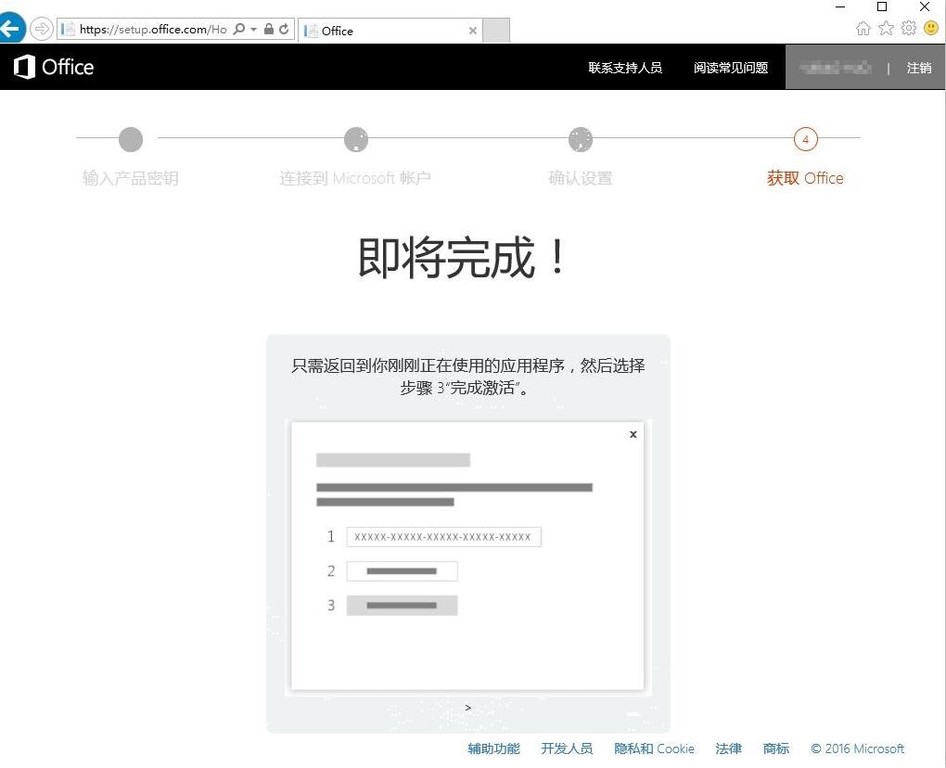This screenshot has width=946, height=768.
Task: Click the security lock icon in address bar
Action: tap(269, 29)
